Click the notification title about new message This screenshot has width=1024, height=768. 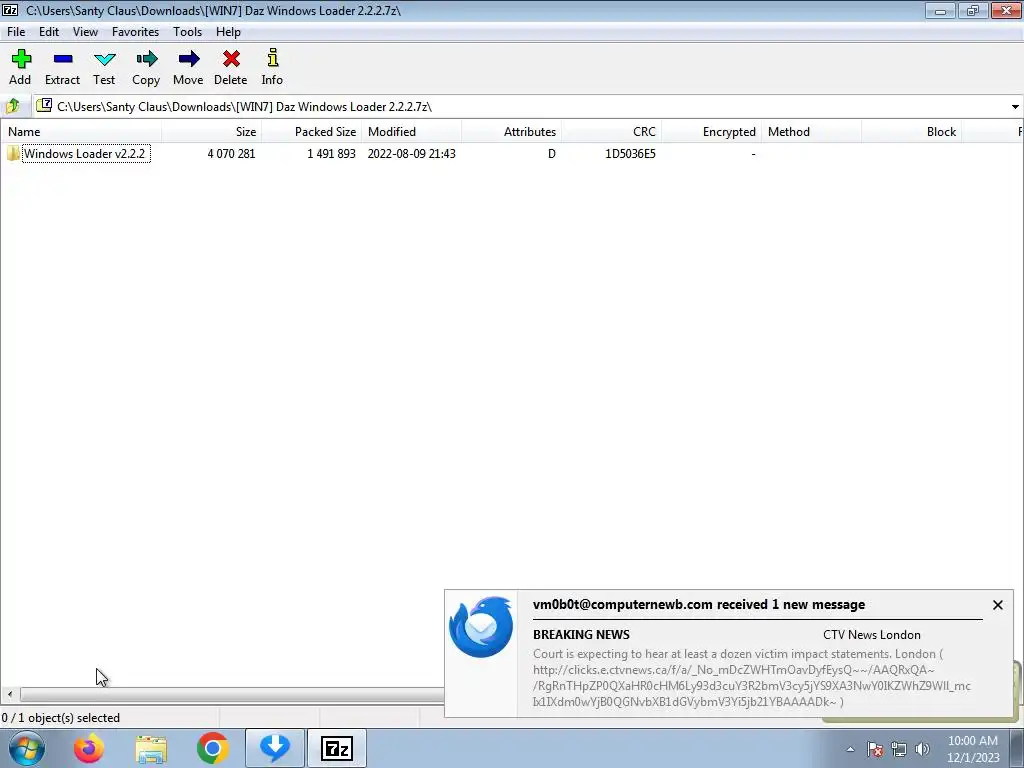pyautogui.click(x=699, y=605)
